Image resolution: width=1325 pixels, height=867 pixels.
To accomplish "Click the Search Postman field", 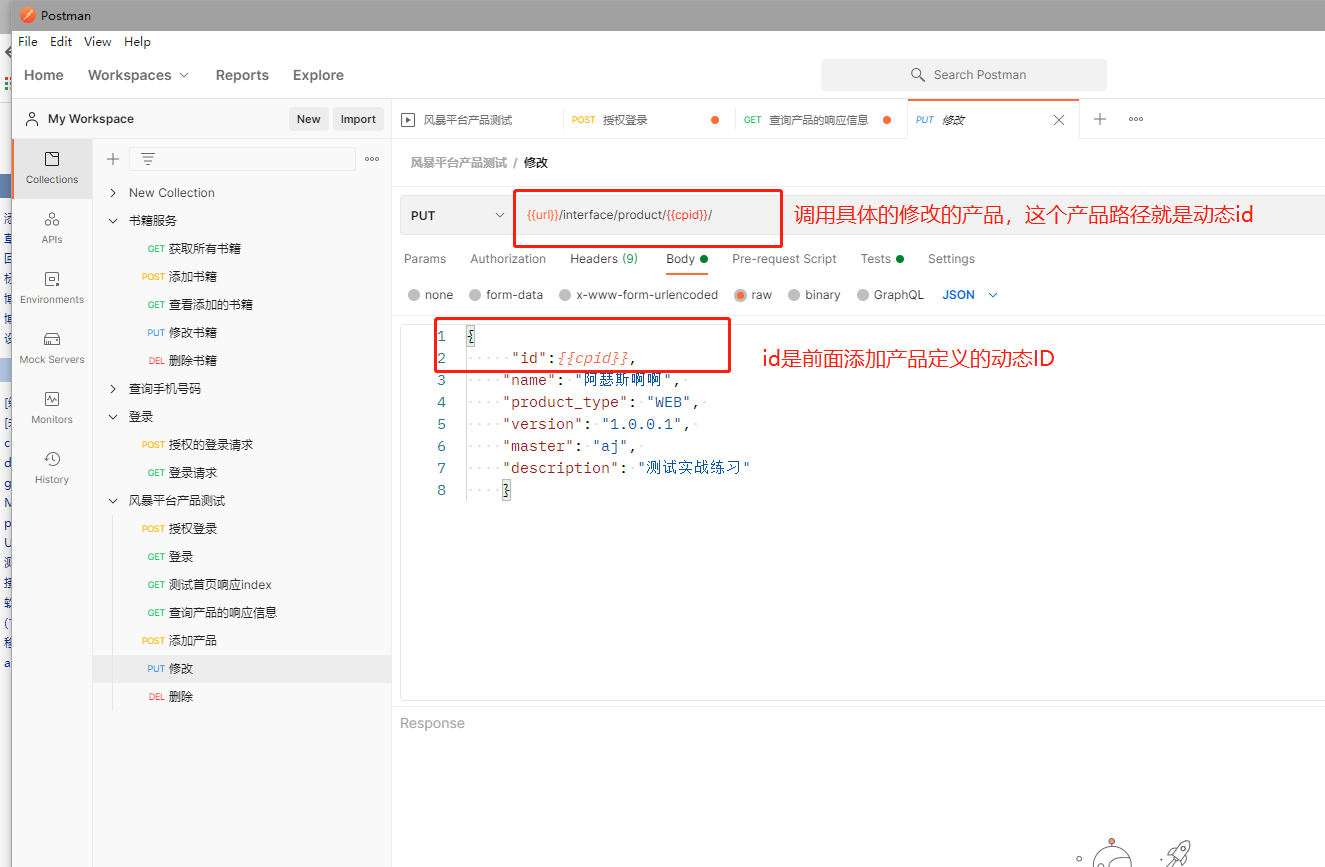I will point(964,75).
